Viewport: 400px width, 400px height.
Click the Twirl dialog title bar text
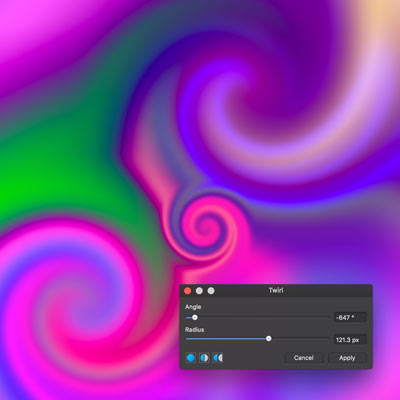point(276,290)
